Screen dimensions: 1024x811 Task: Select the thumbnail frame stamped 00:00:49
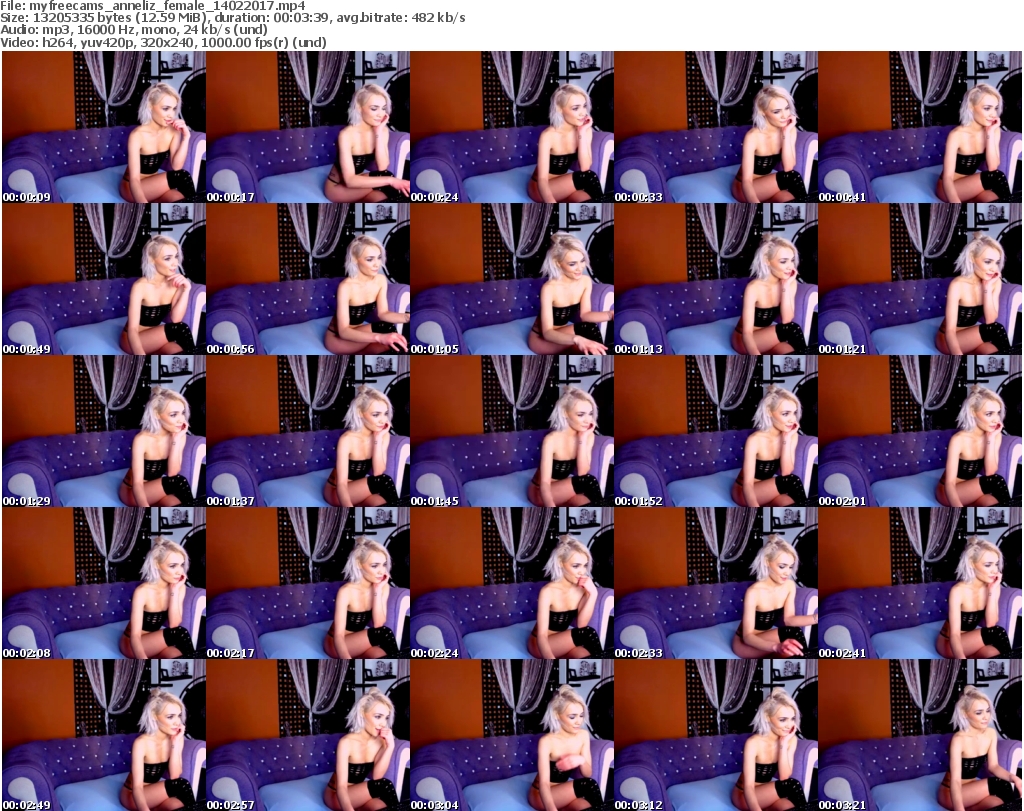tap(104, 279)
